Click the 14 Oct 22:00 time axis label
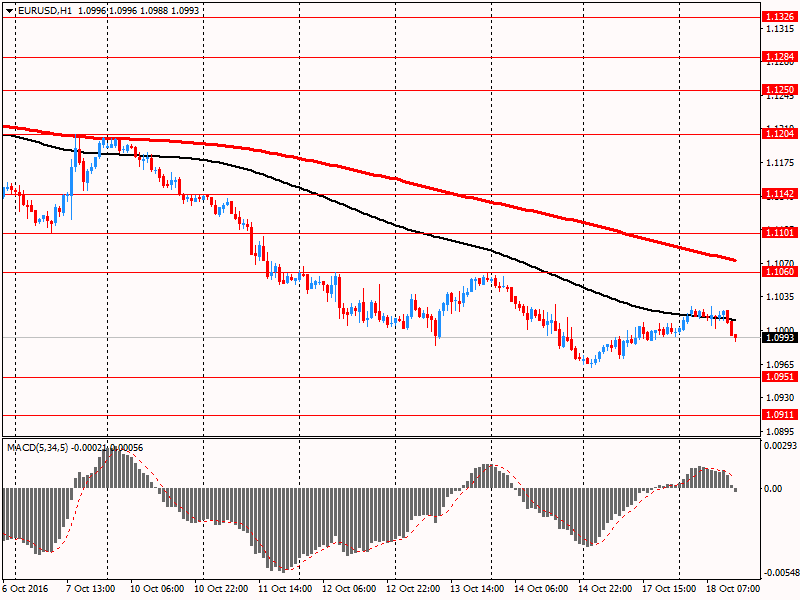 606,589
